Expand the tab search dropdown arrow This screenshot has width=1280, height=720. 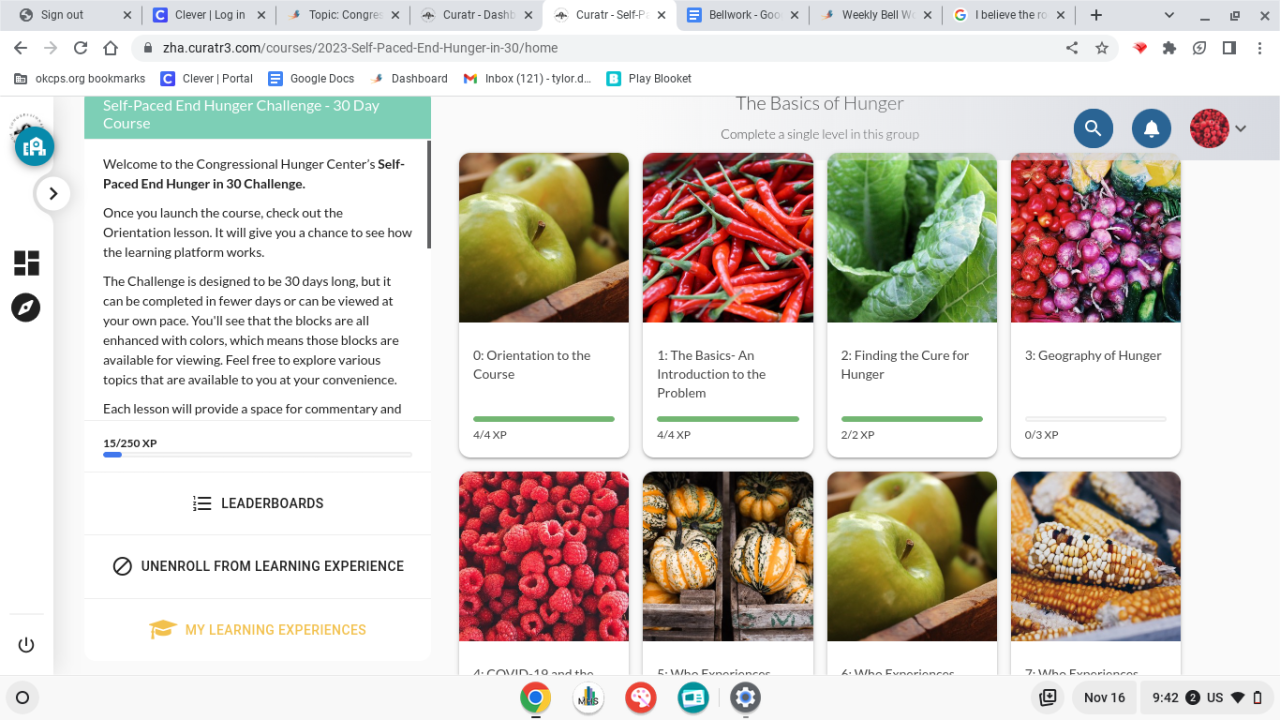pos(1170,15)
